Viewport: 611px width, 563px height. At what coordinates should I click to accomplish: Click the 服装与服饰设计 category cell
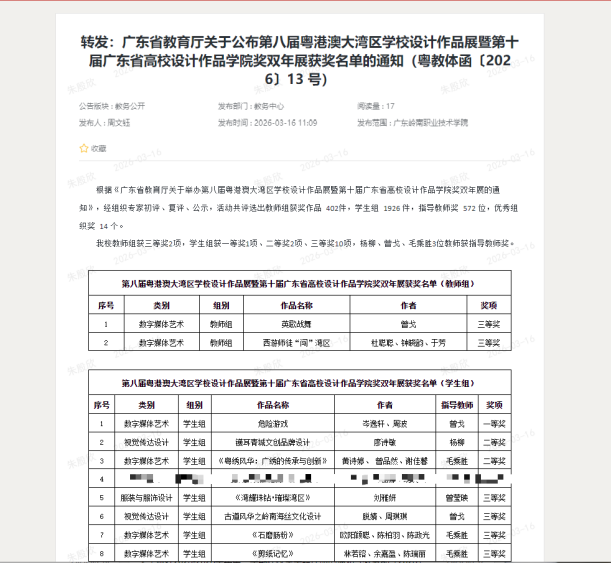[147, 497]
